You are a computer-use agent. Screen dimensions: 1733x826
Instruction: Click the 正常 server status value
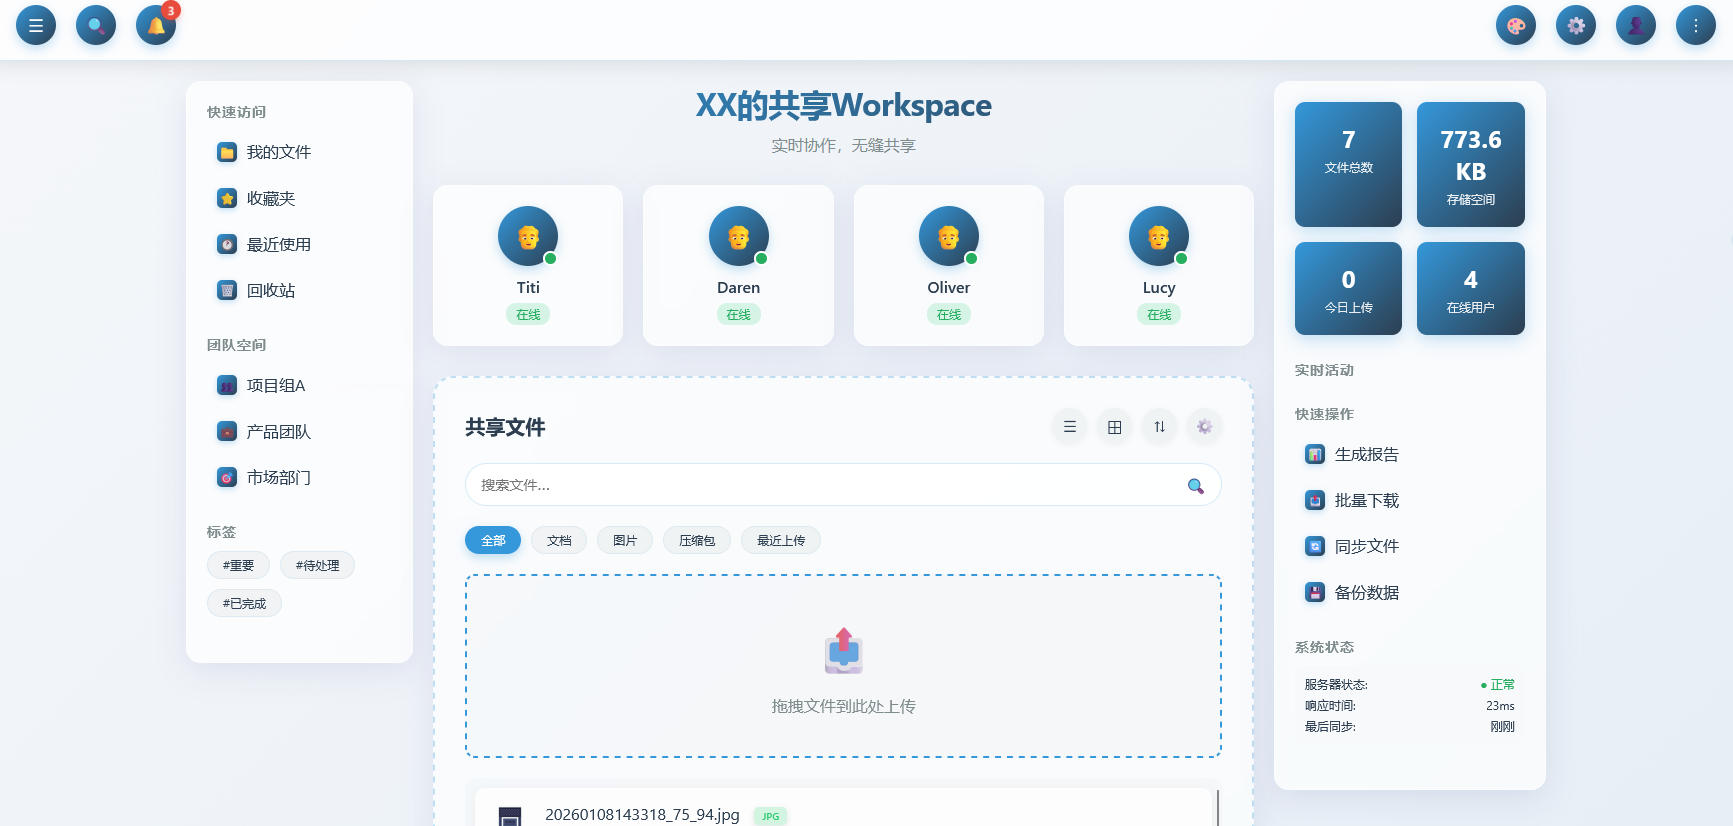pyautogui.click(x=1497, y=685)
